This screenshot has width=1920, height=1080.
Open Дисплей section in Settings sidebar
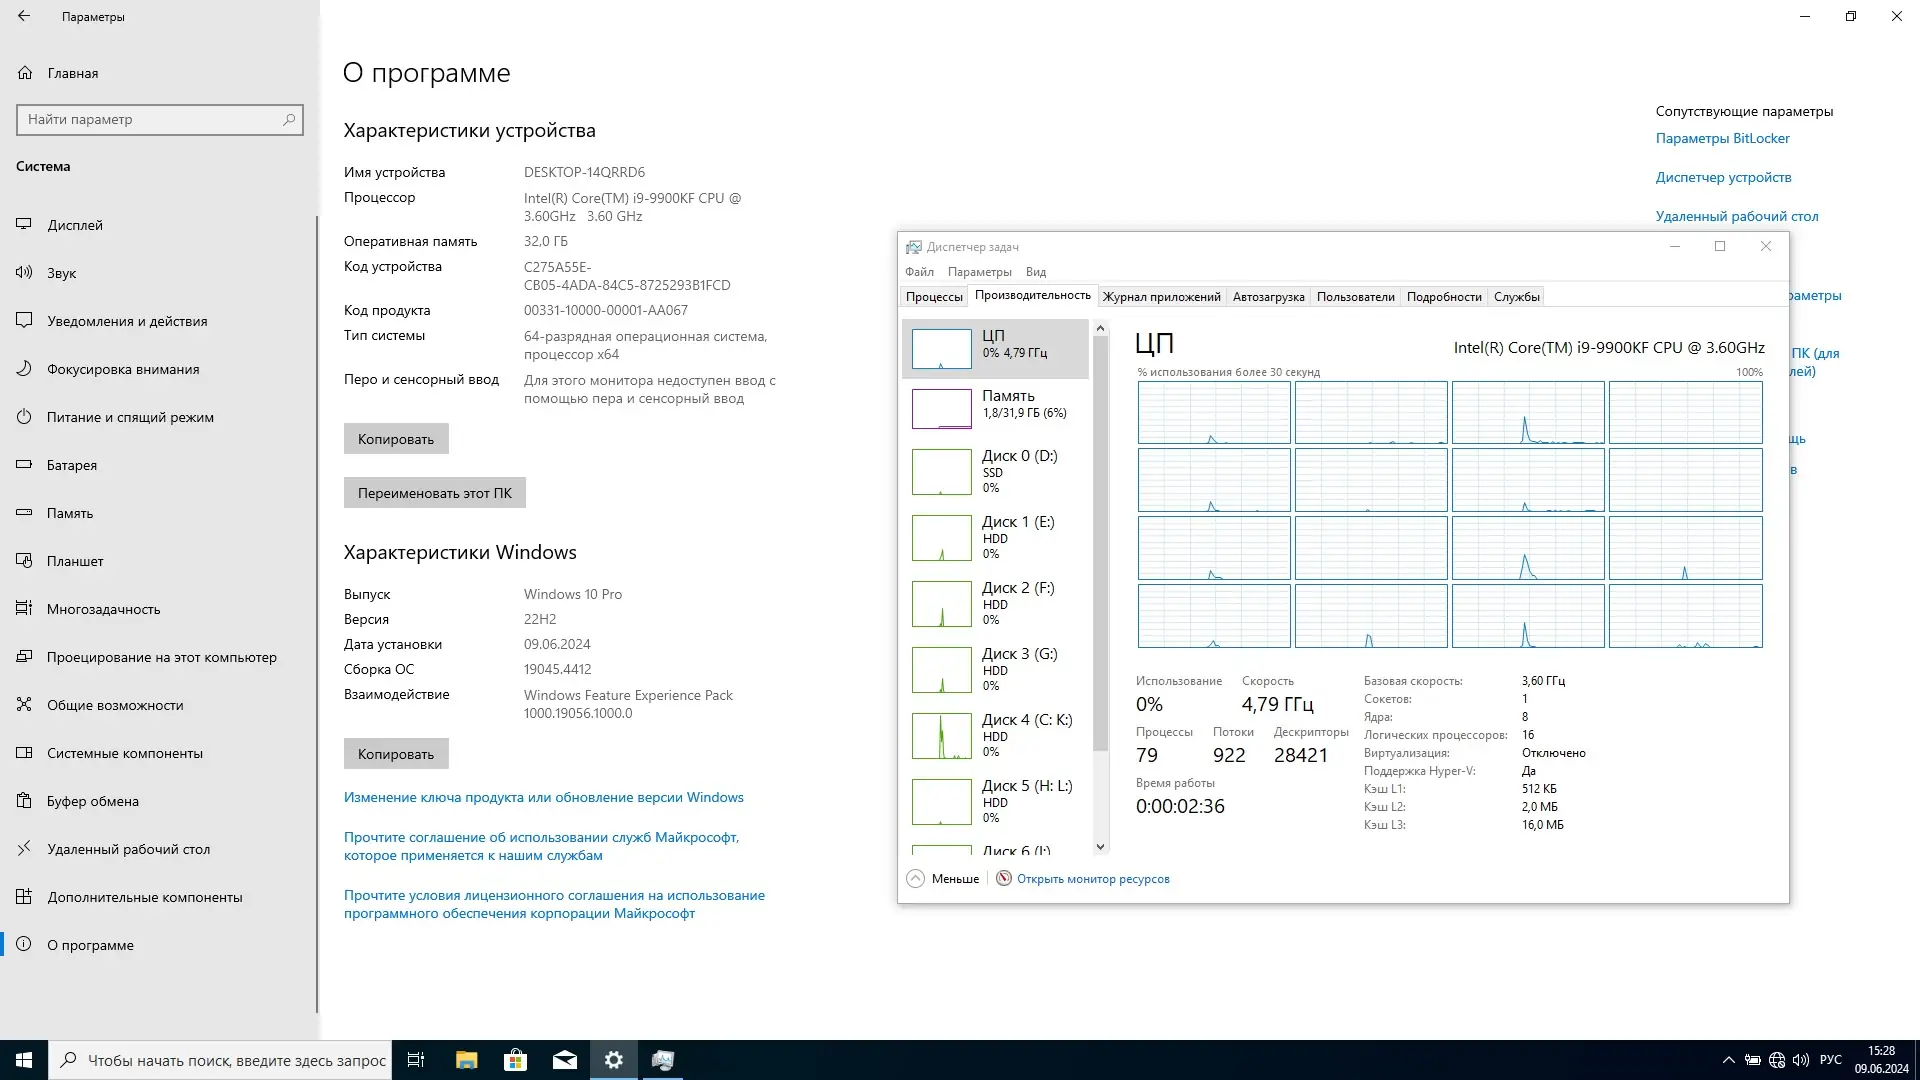click(74, 225)
